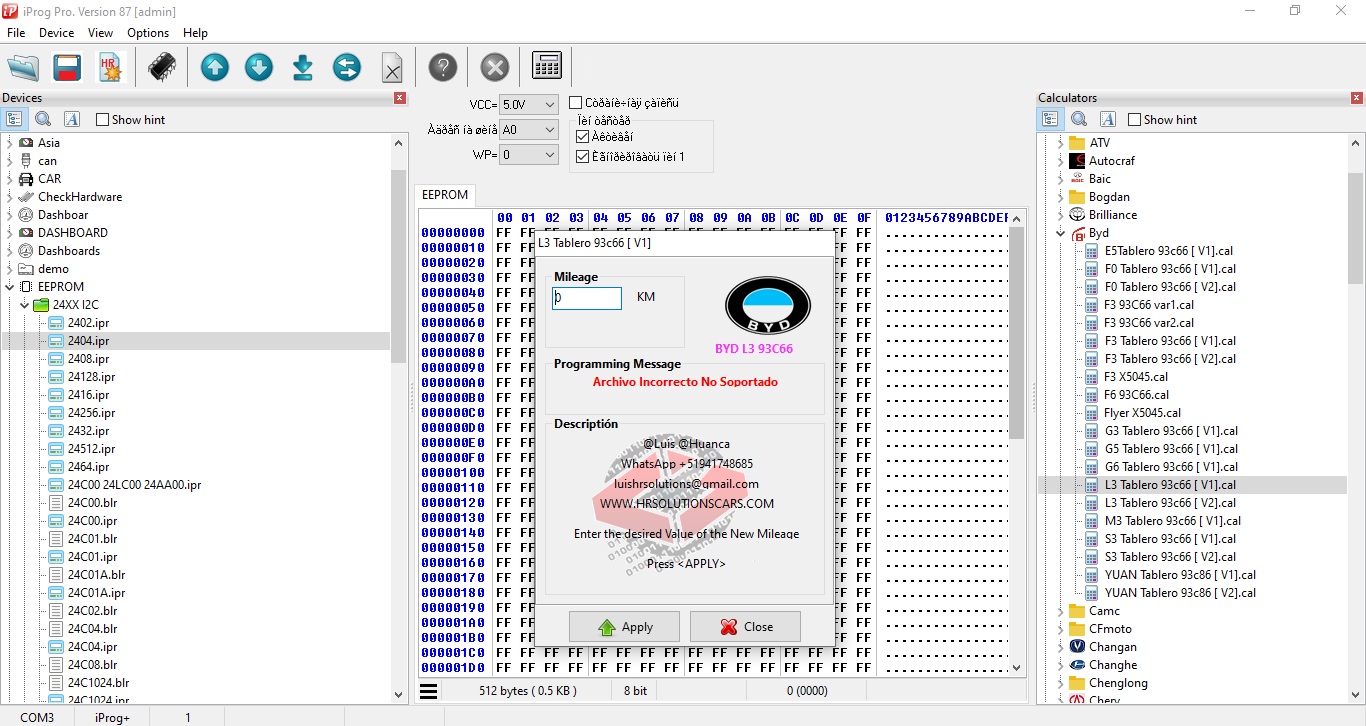Click Calculators panel letter A icon
Screen dimensions: 1366x726
click(1108, 119)
